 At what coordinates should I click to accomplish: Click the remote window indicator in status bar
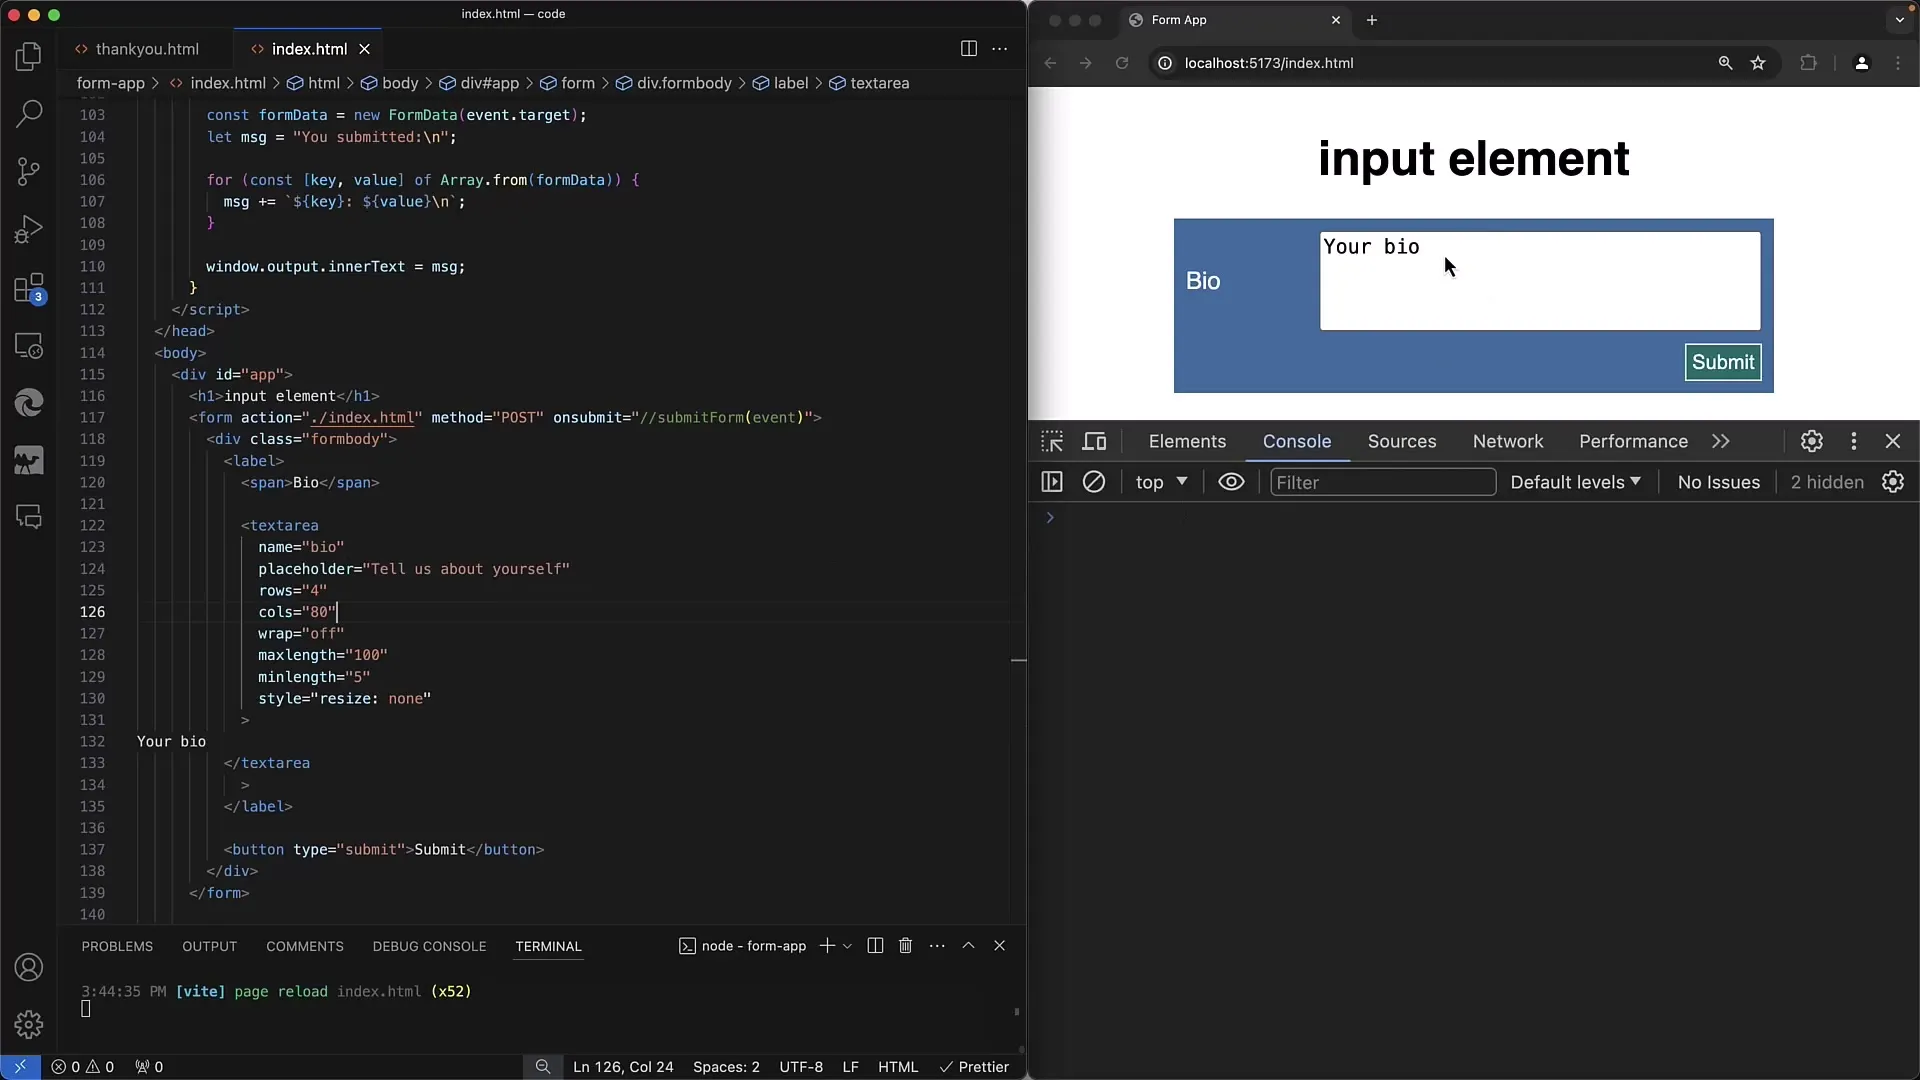20,1067
